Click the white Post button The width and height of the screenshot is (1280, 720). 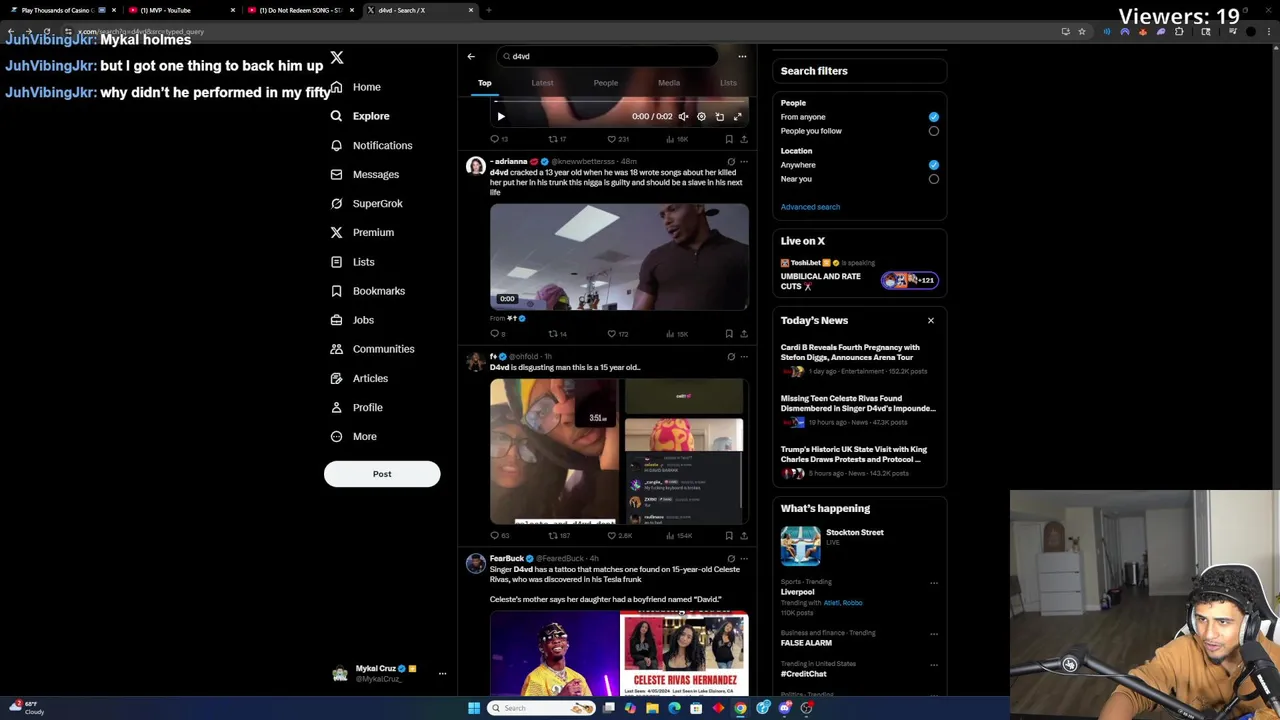tap(382, 474)
